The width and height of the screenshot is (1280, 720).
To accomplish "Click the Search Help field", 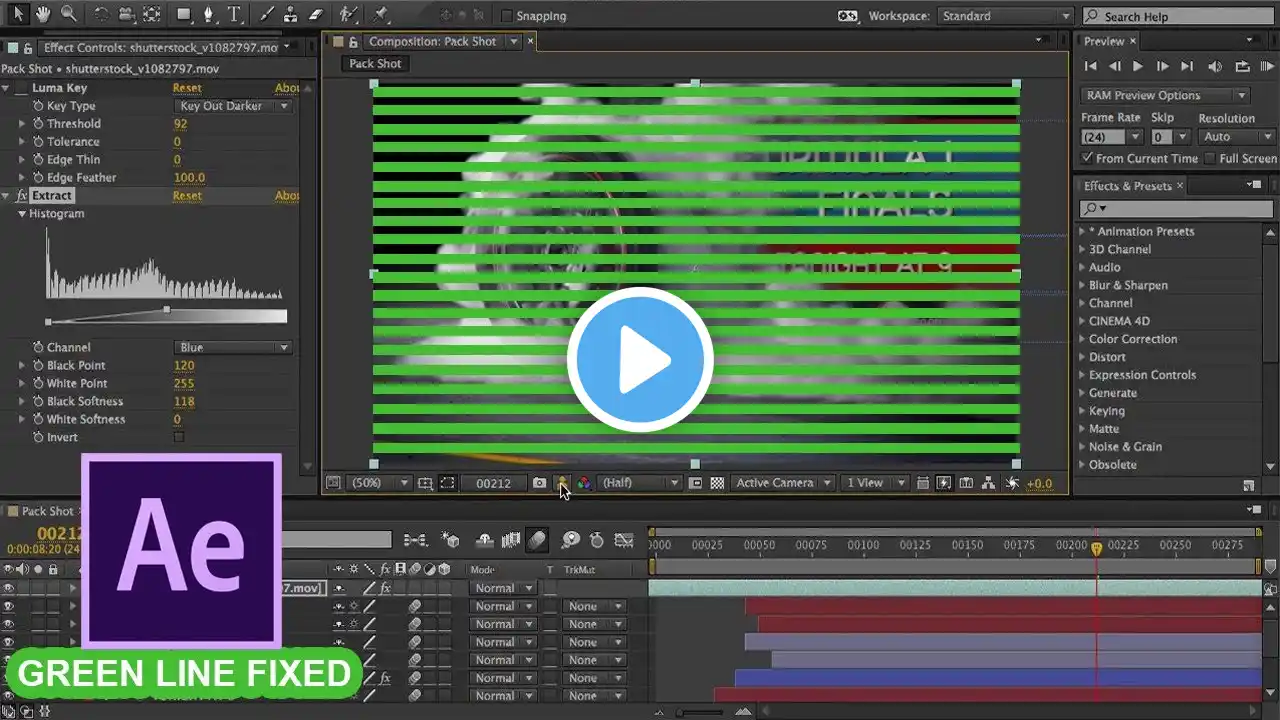I will 1177,16.
